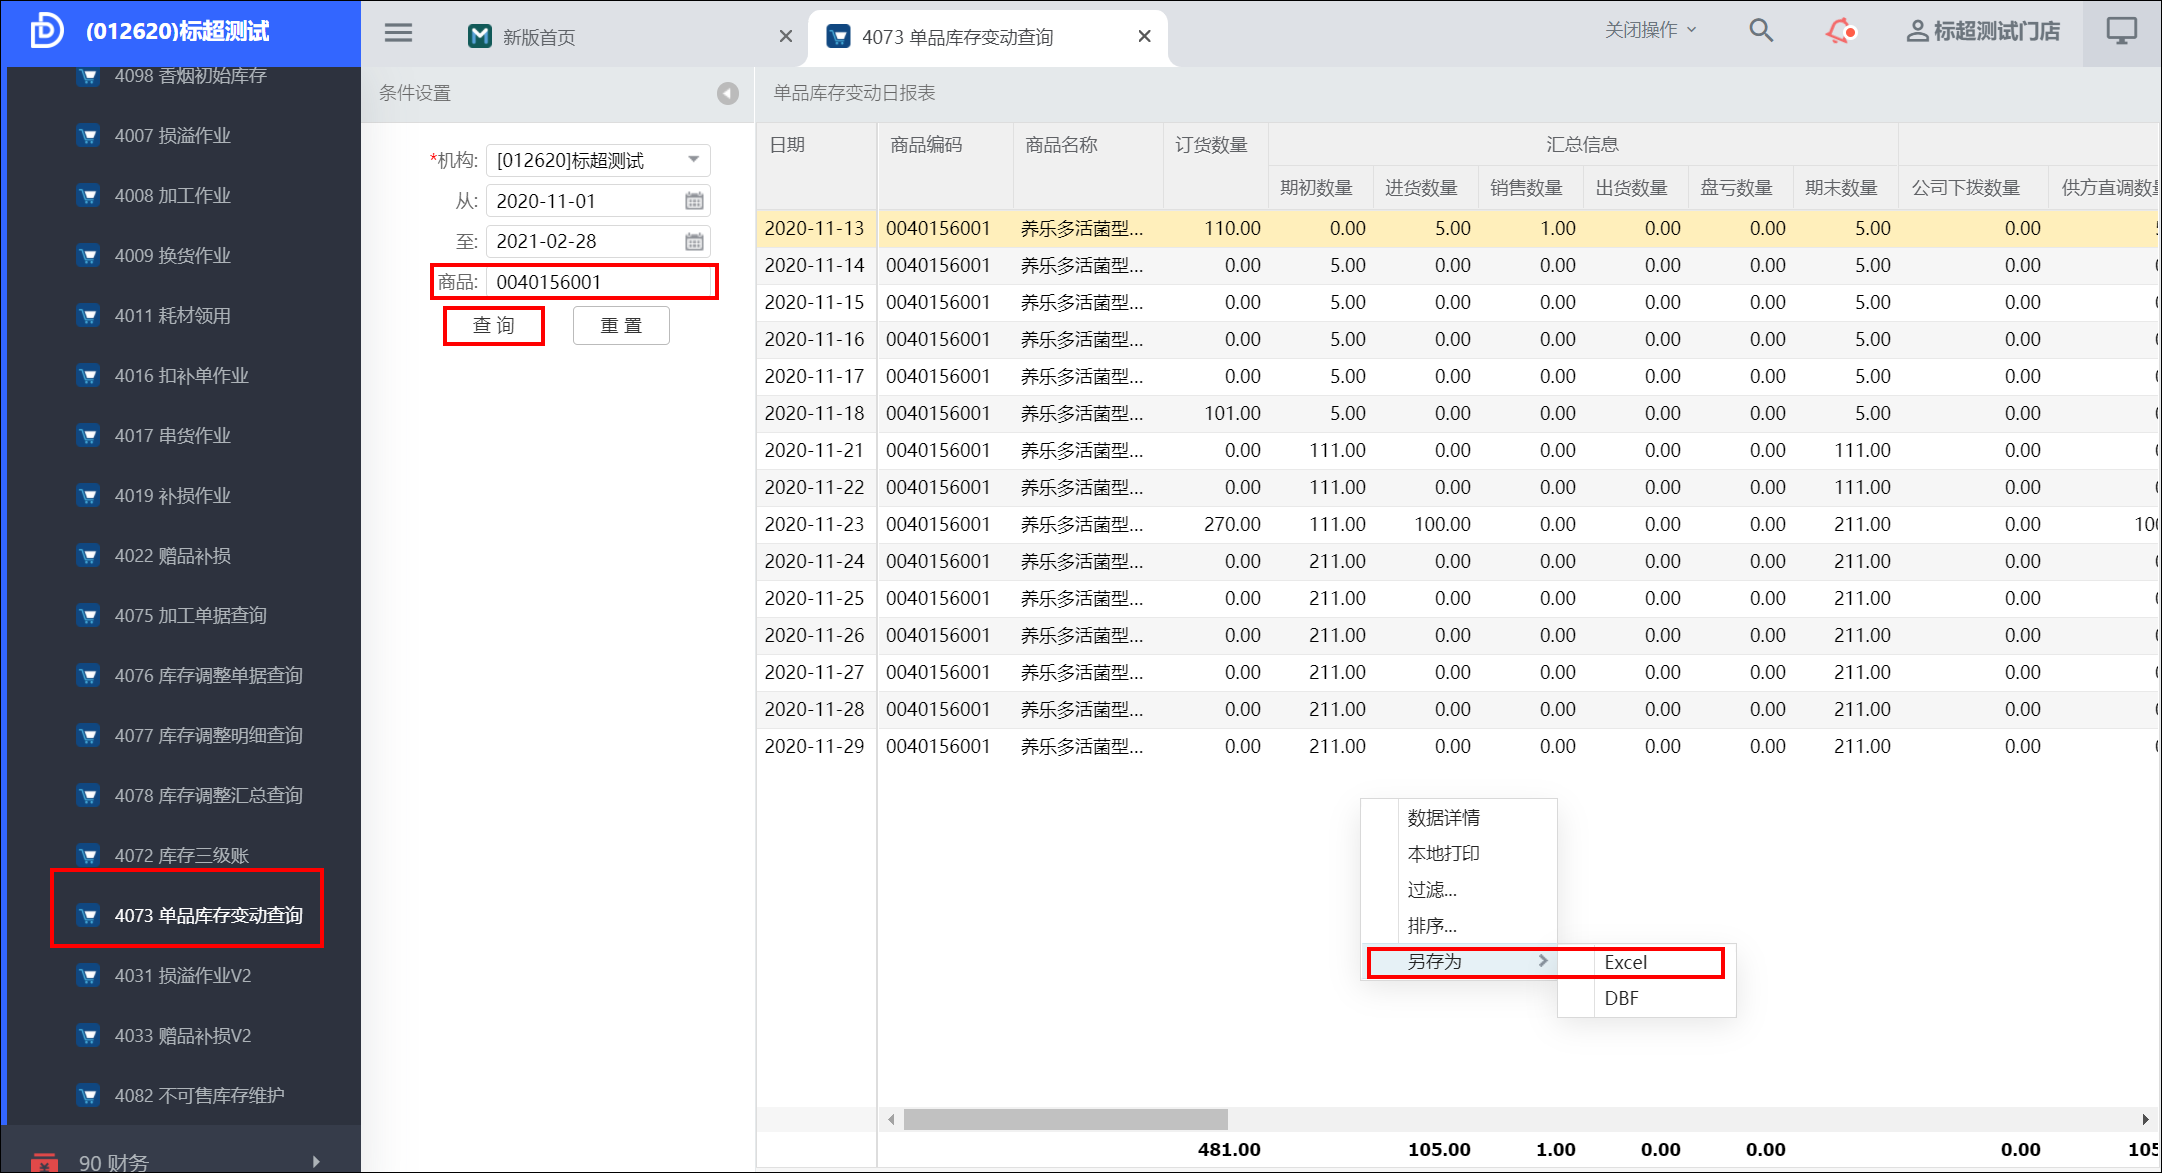Click the horizontal scrollbar thumb
2162x1173 pixels.
[x=1065, y=1120]
